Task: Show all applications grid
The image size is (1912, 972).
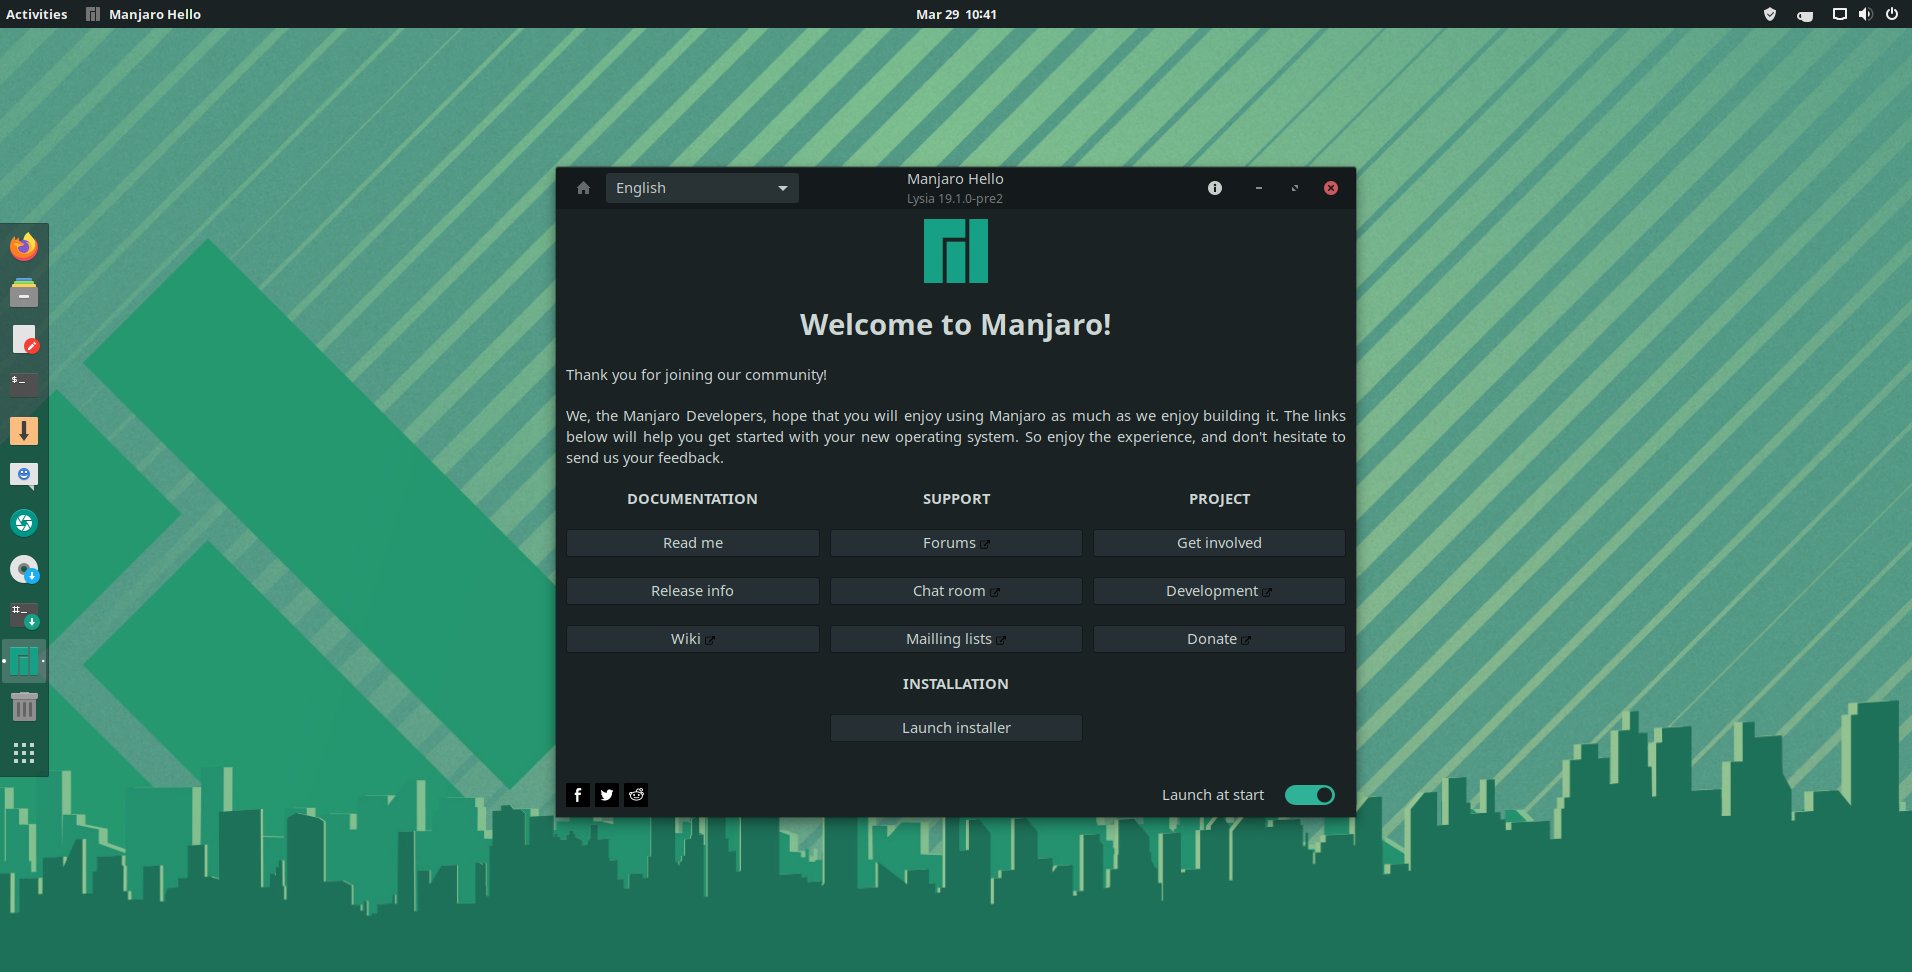Action: click(24, 753)
